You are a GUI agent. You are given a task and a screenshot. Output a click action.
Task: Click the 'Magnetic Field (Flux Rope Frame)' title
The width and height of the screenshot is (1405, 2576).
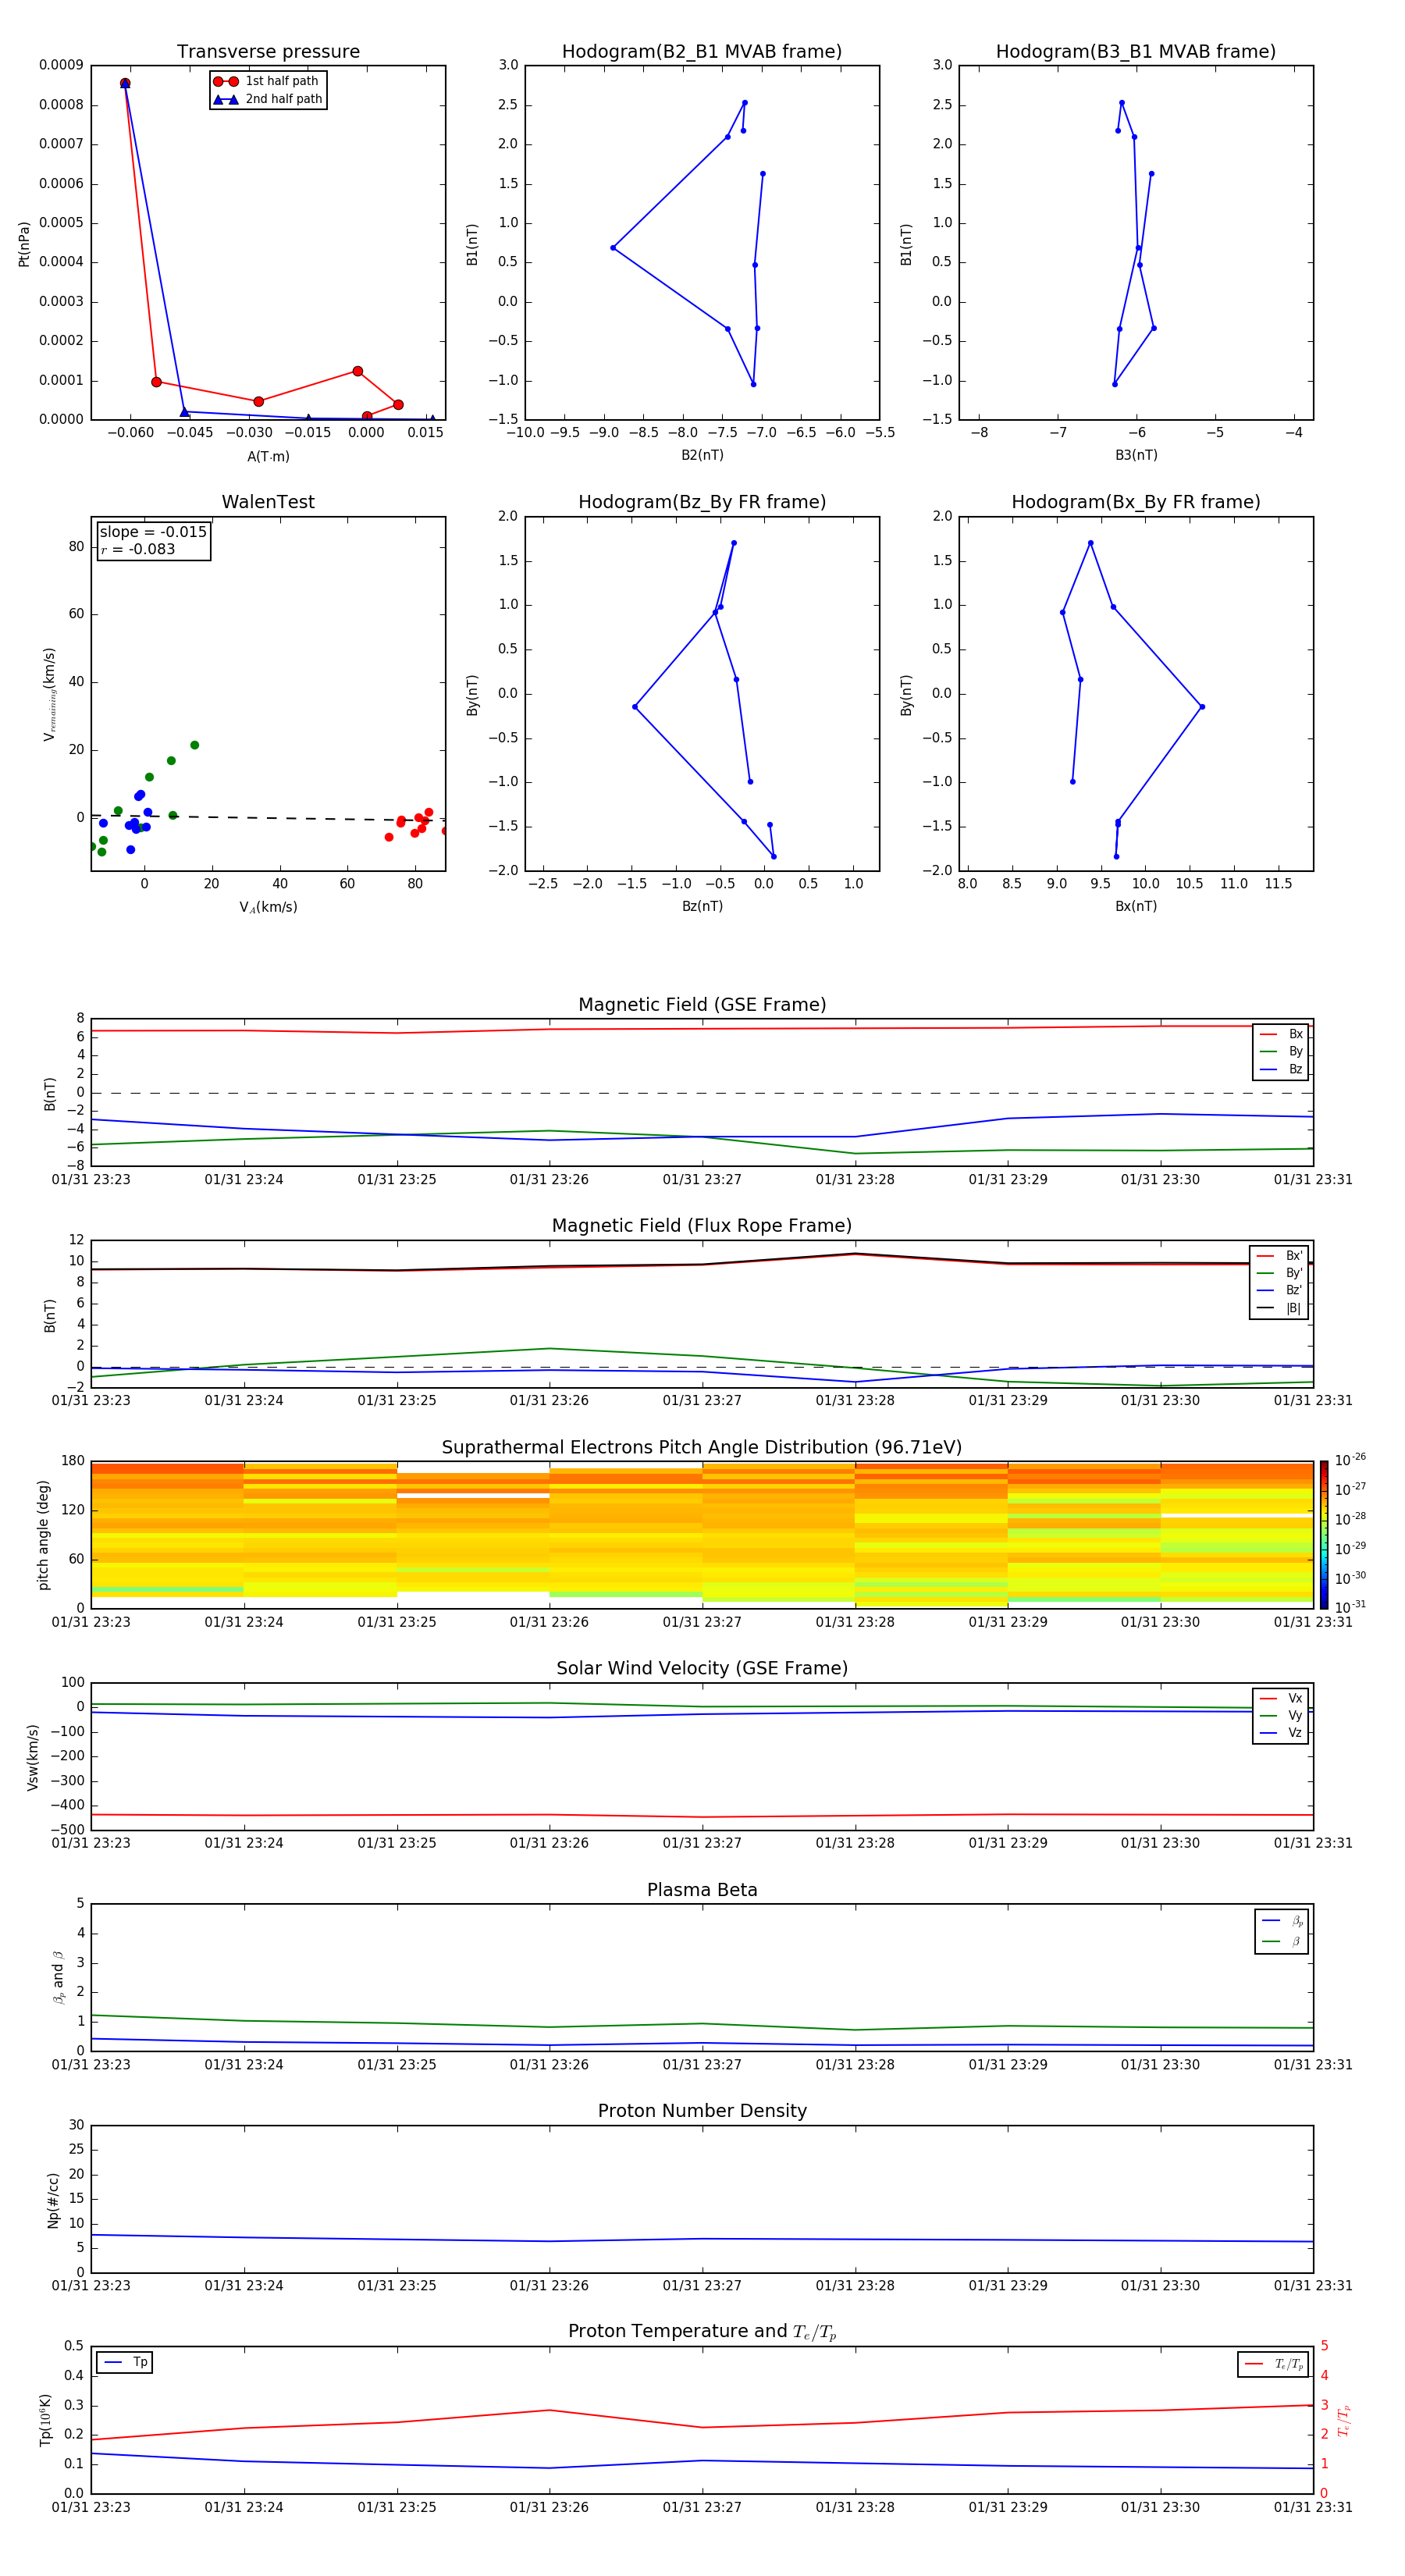(x=702, y=1226)
